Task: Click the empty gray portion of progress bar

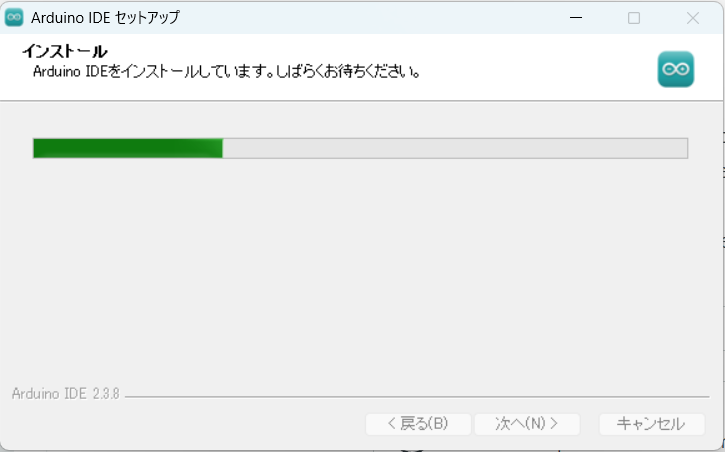Action: pos(455,148)
